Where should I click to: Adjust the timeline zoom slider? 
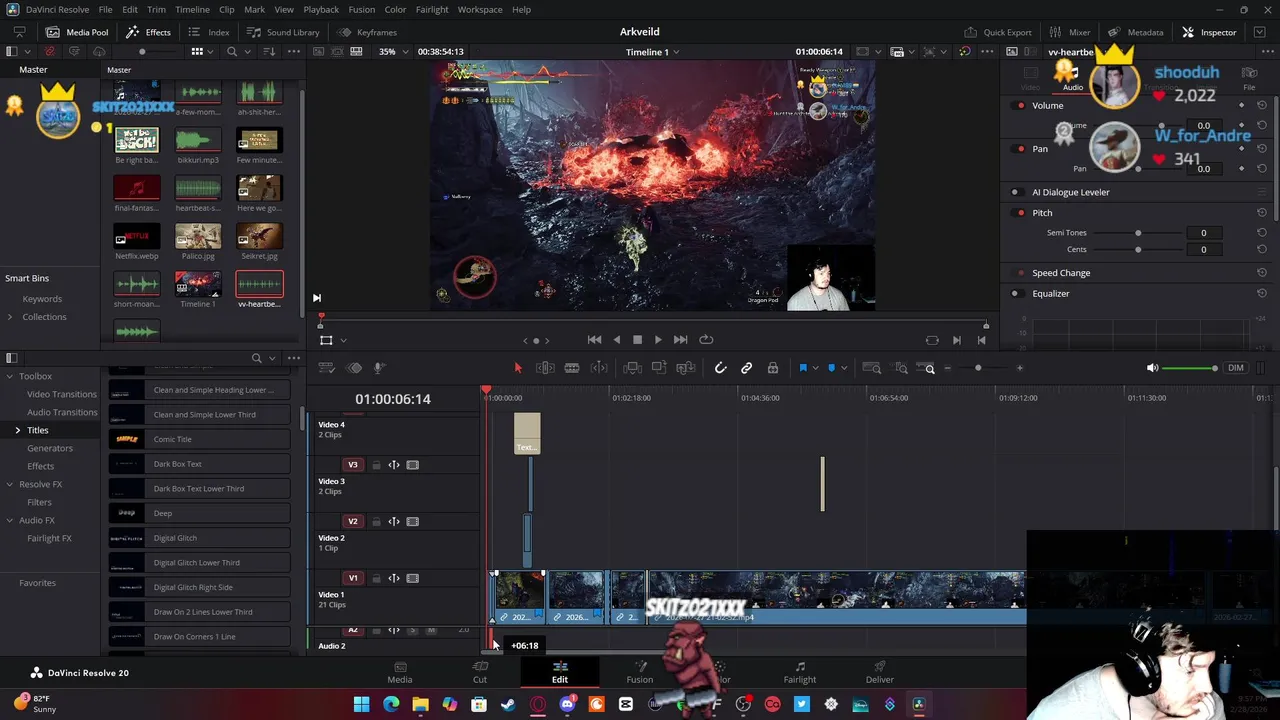[x=978, y=368]
